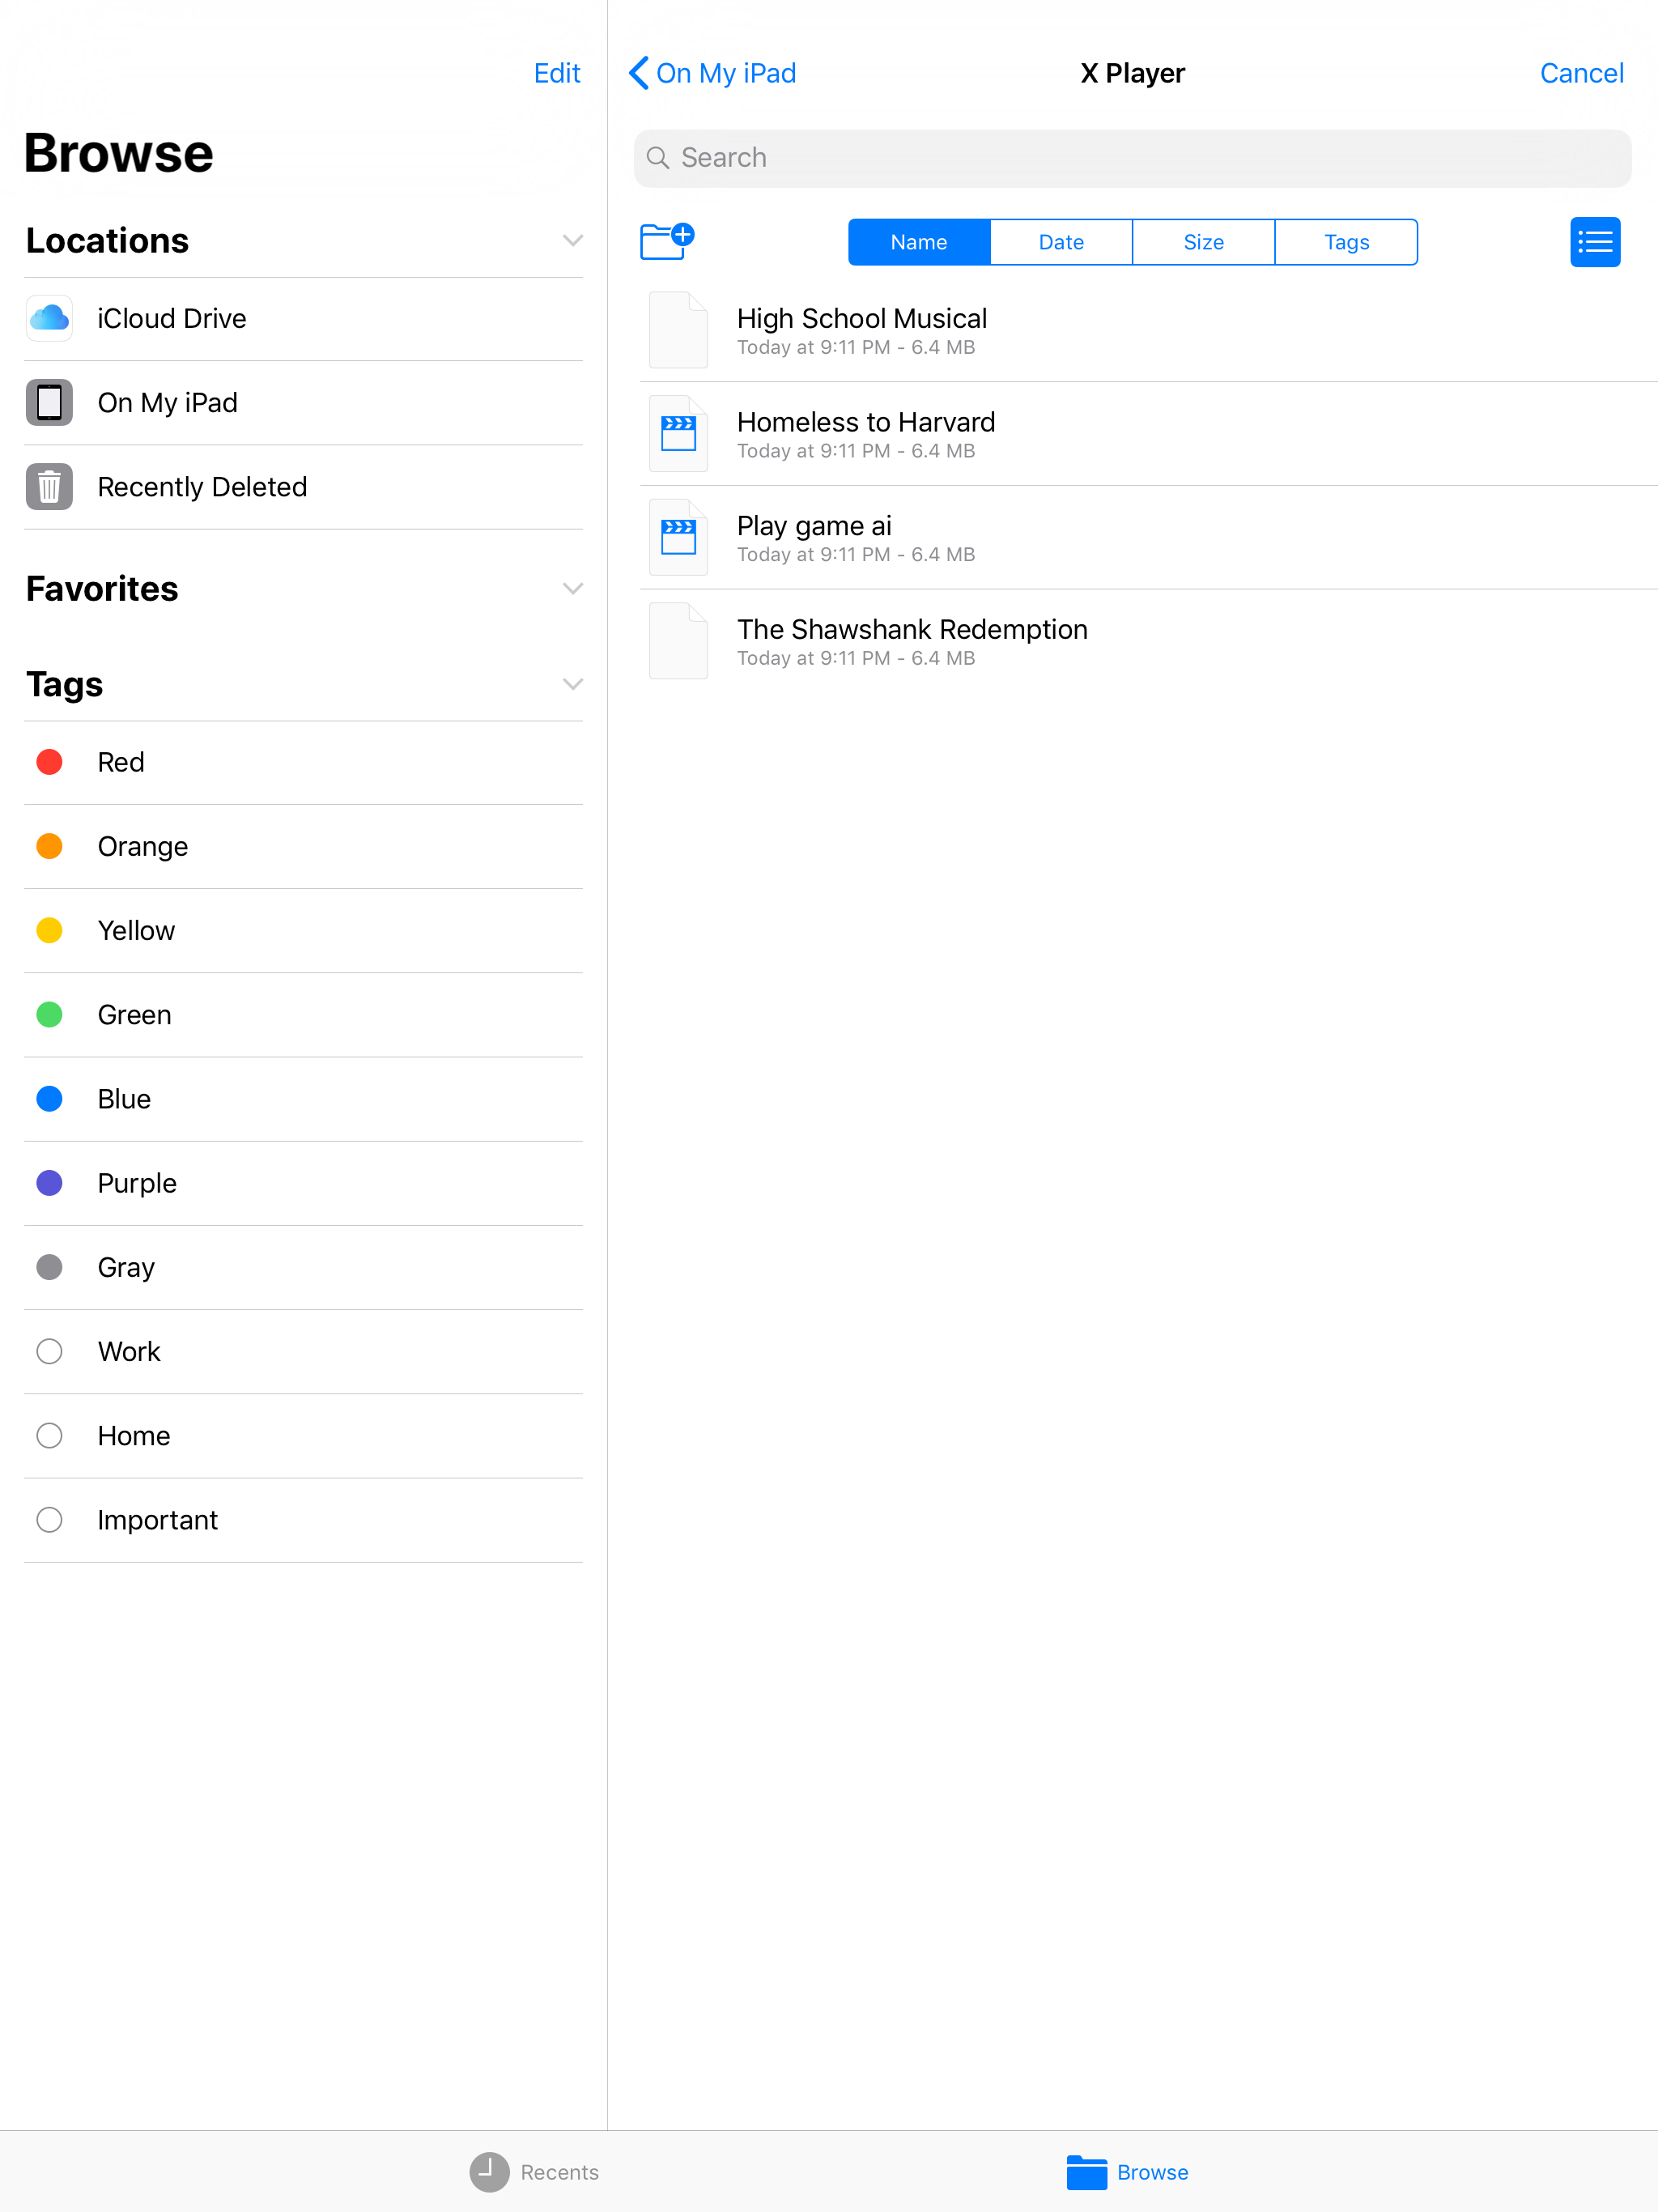Select the Work tag circle
The height and width of the screenshot is (2212, 1658).
(x=49, y=1351)
